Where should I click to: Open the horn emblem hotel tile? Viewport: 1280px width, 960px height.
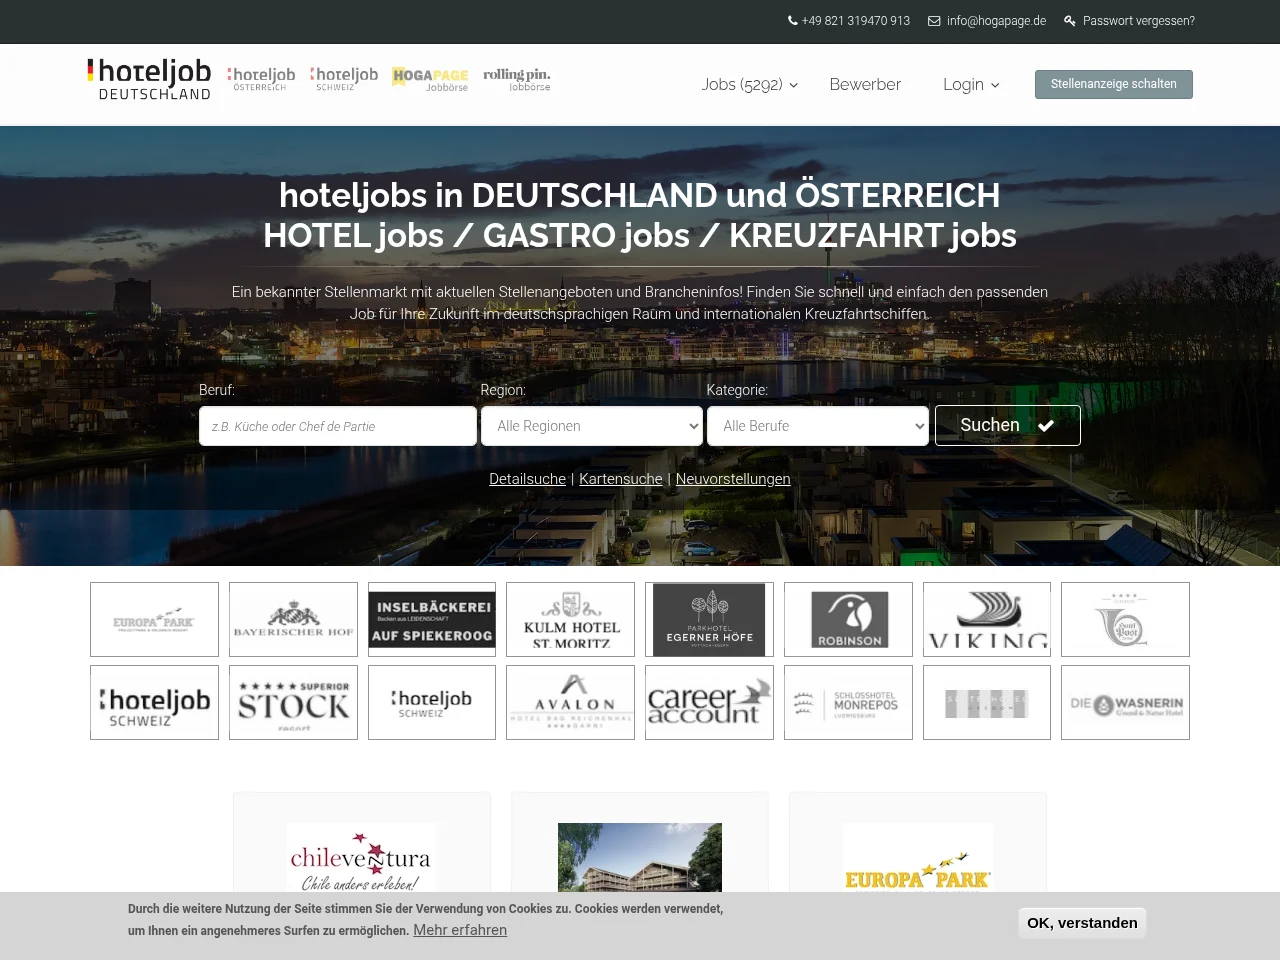pos(1125,620)
